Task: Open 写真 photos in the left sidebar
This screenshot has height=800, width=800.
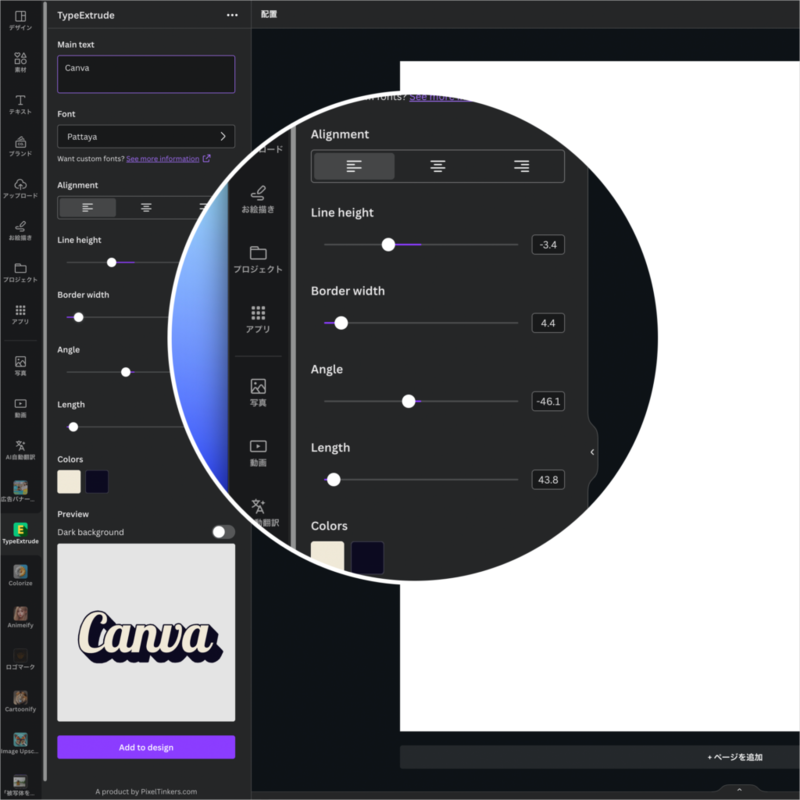Action: (x=20, y=366)
